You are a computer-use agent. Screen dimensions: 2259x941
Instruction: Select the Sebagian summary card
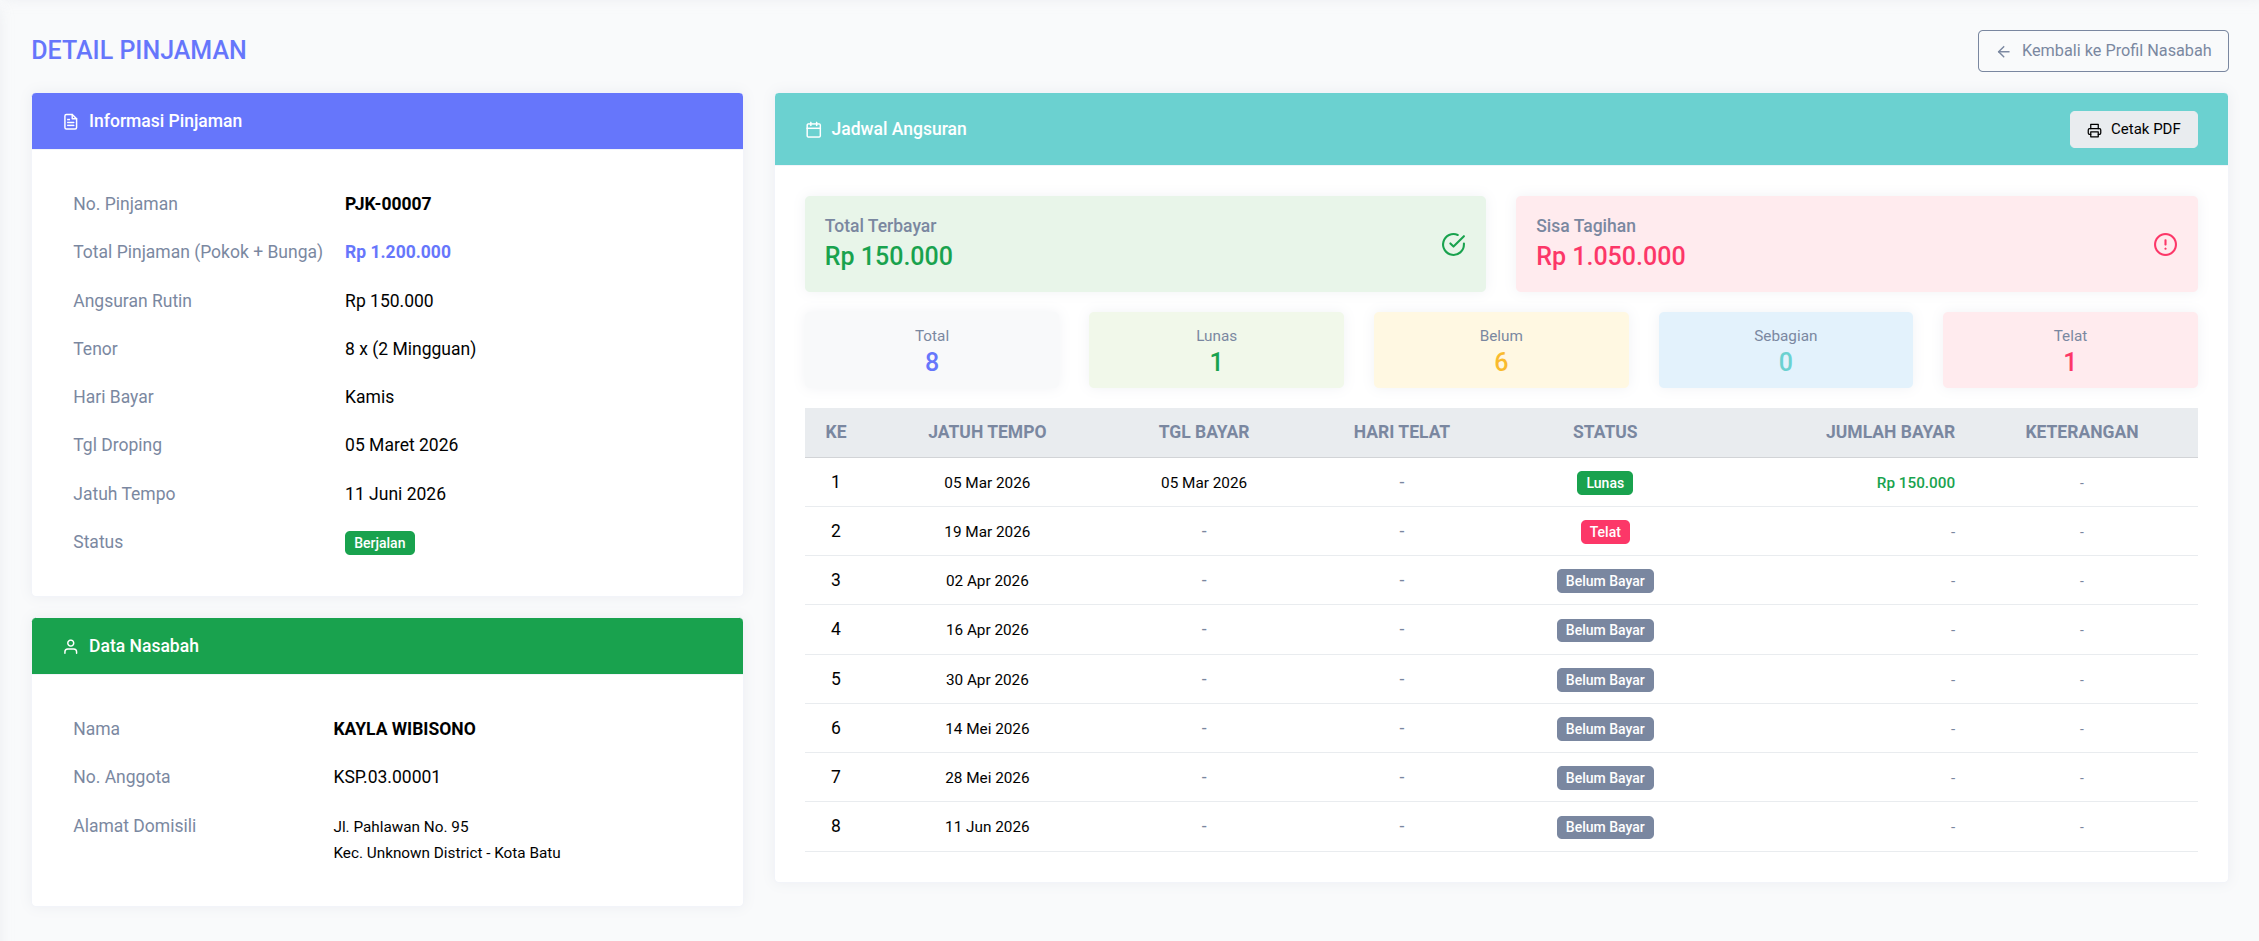coord(1785,350)
